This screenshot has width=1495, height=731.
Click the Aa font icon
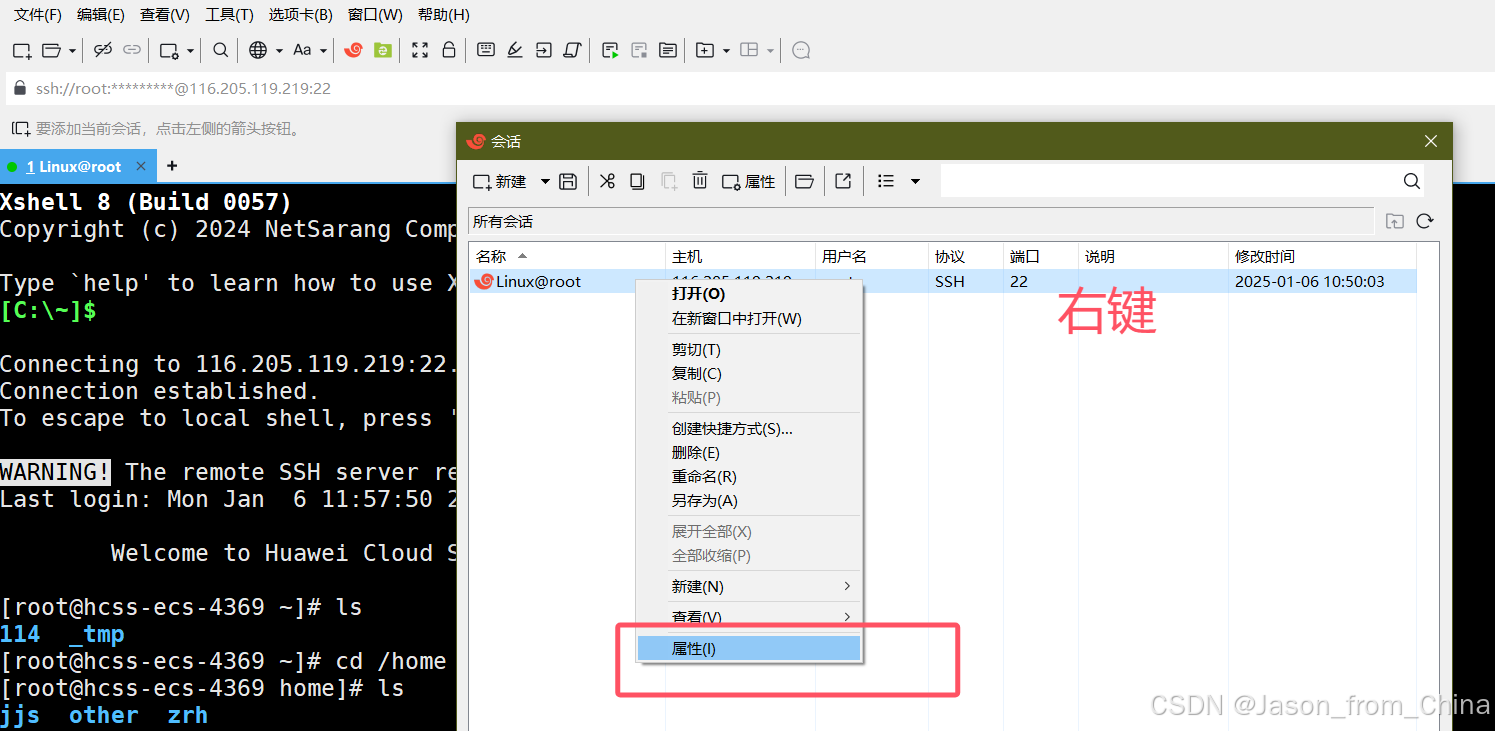tap(302, 50)
